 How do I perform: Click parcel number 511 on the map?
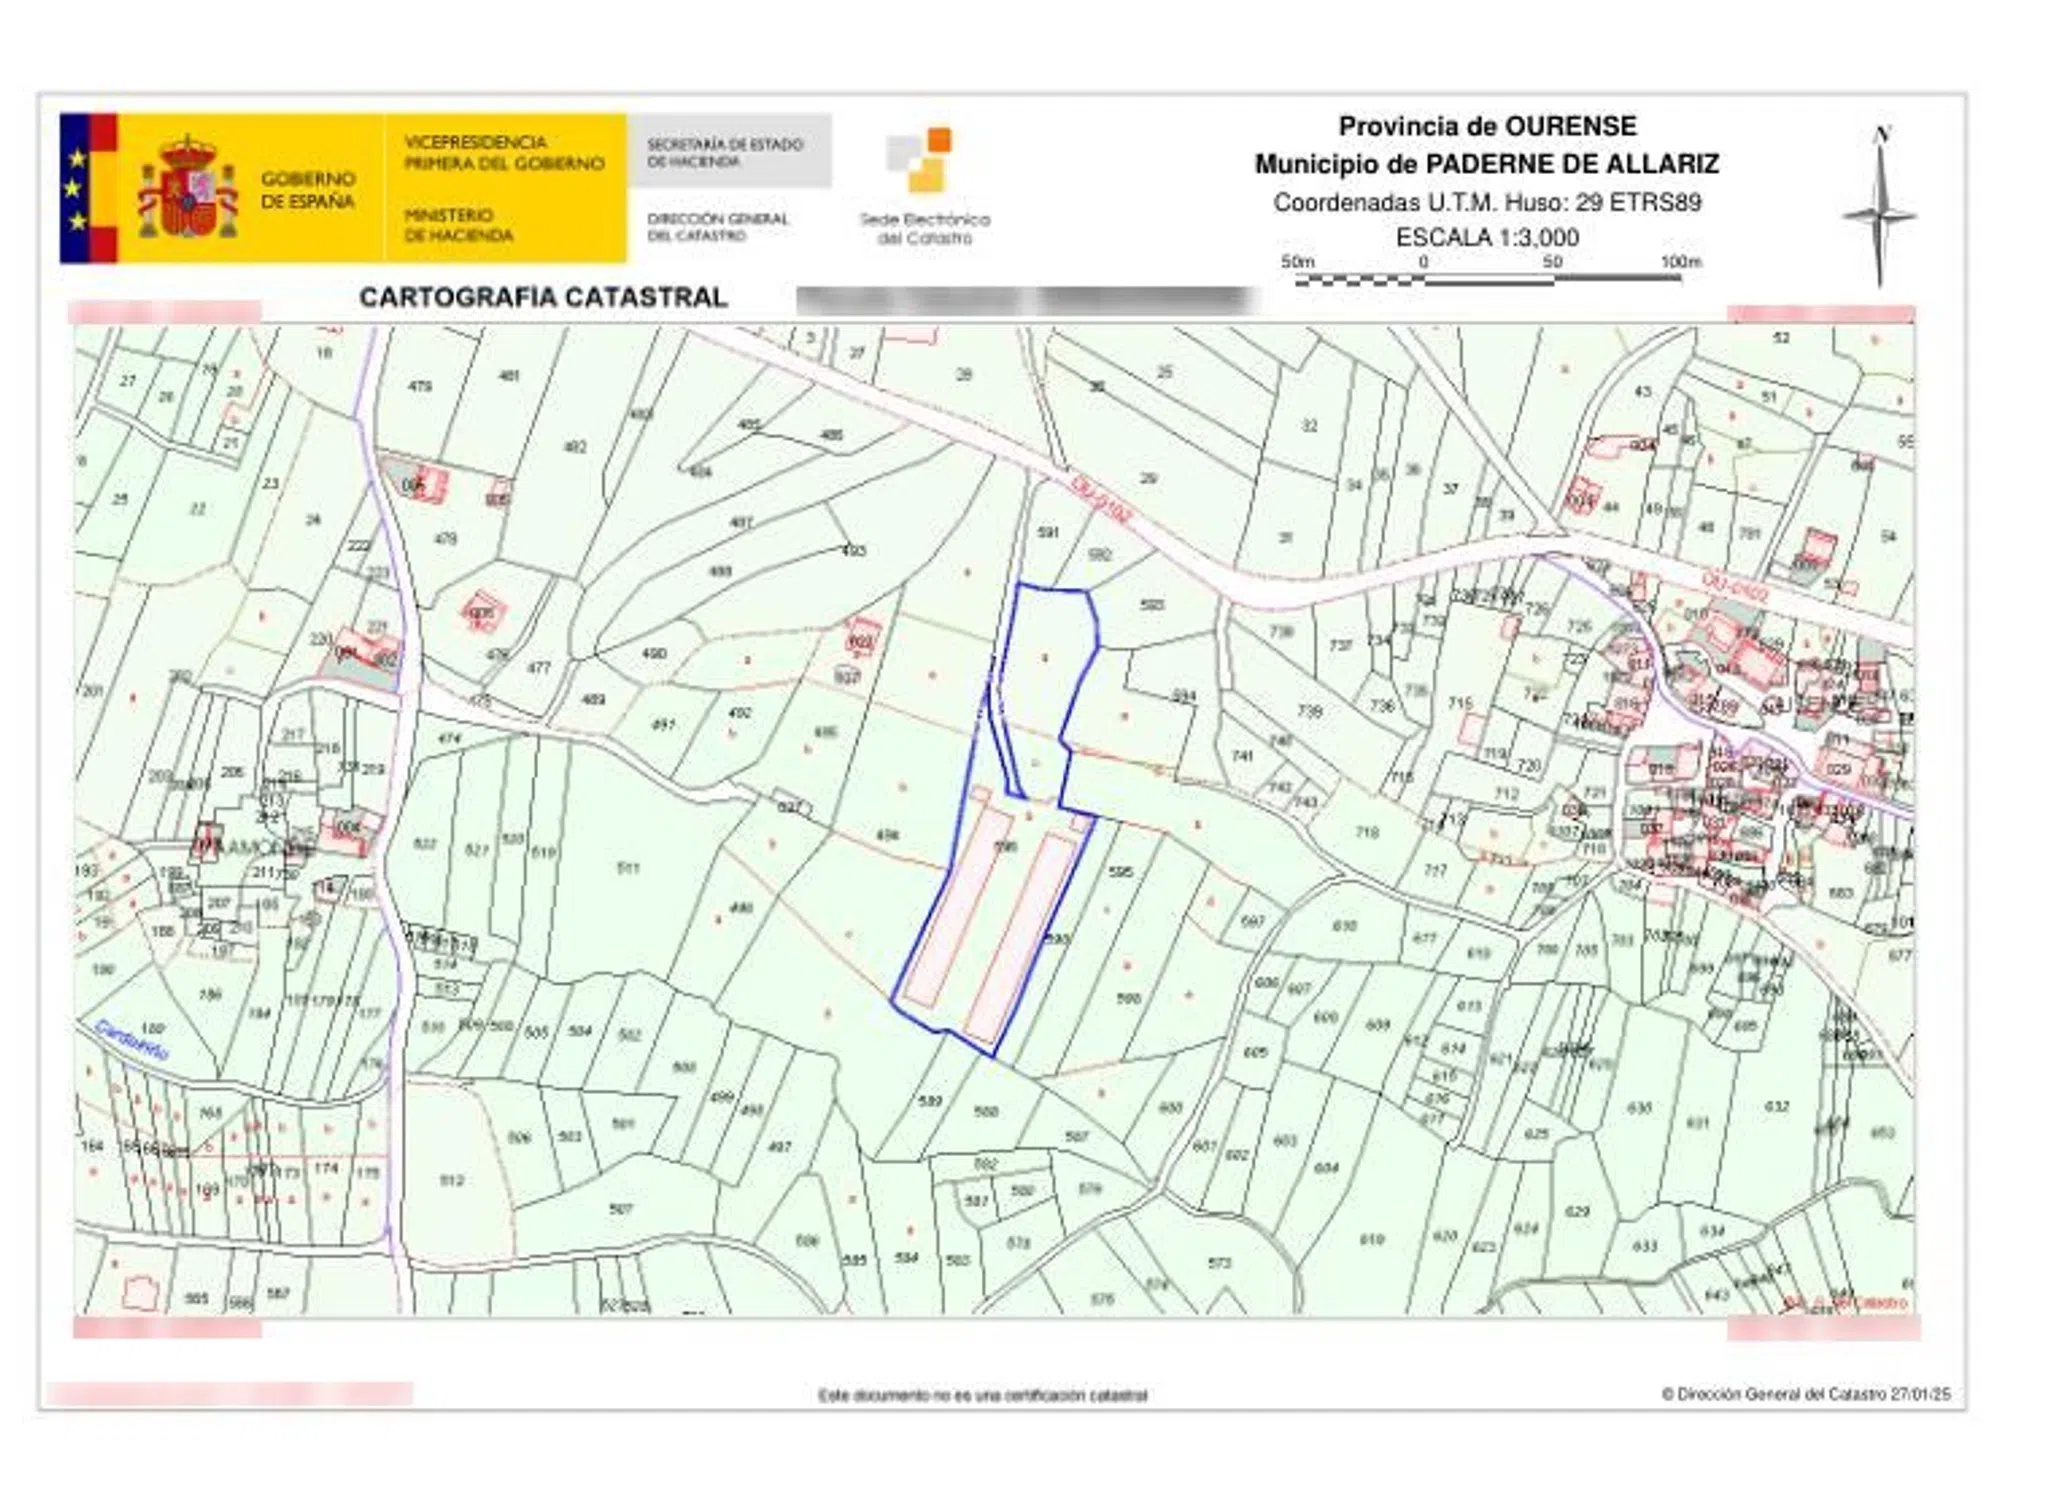pos(627,868)
